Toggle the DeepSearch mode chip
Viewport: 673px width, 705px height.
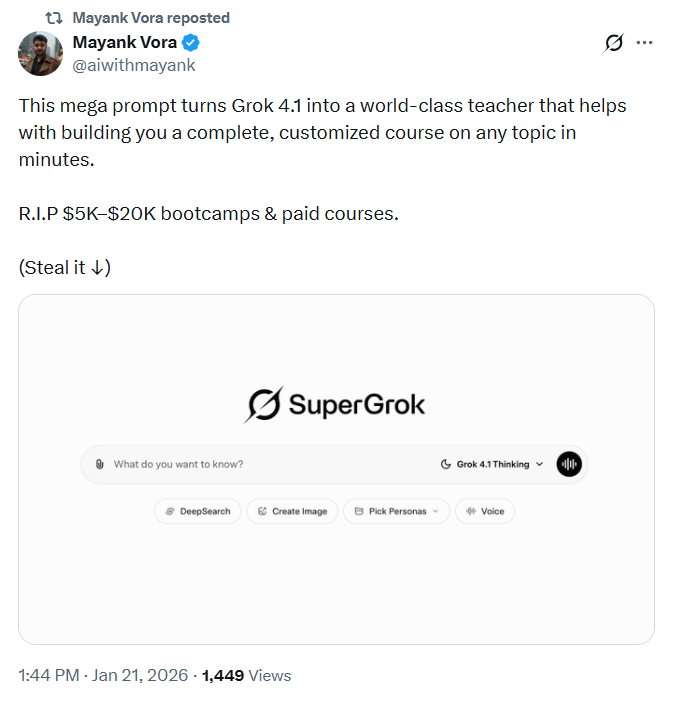(197, 511)
